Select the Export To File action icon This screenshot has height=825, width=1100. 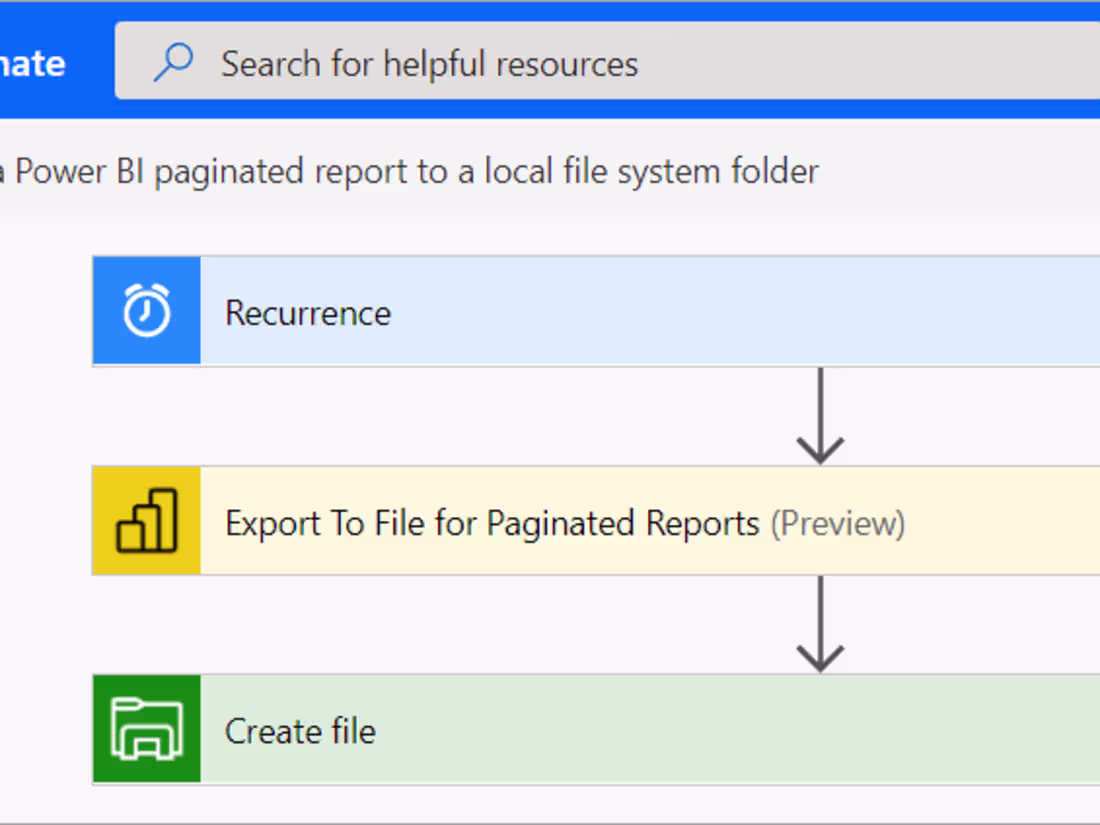click(146, 520)
